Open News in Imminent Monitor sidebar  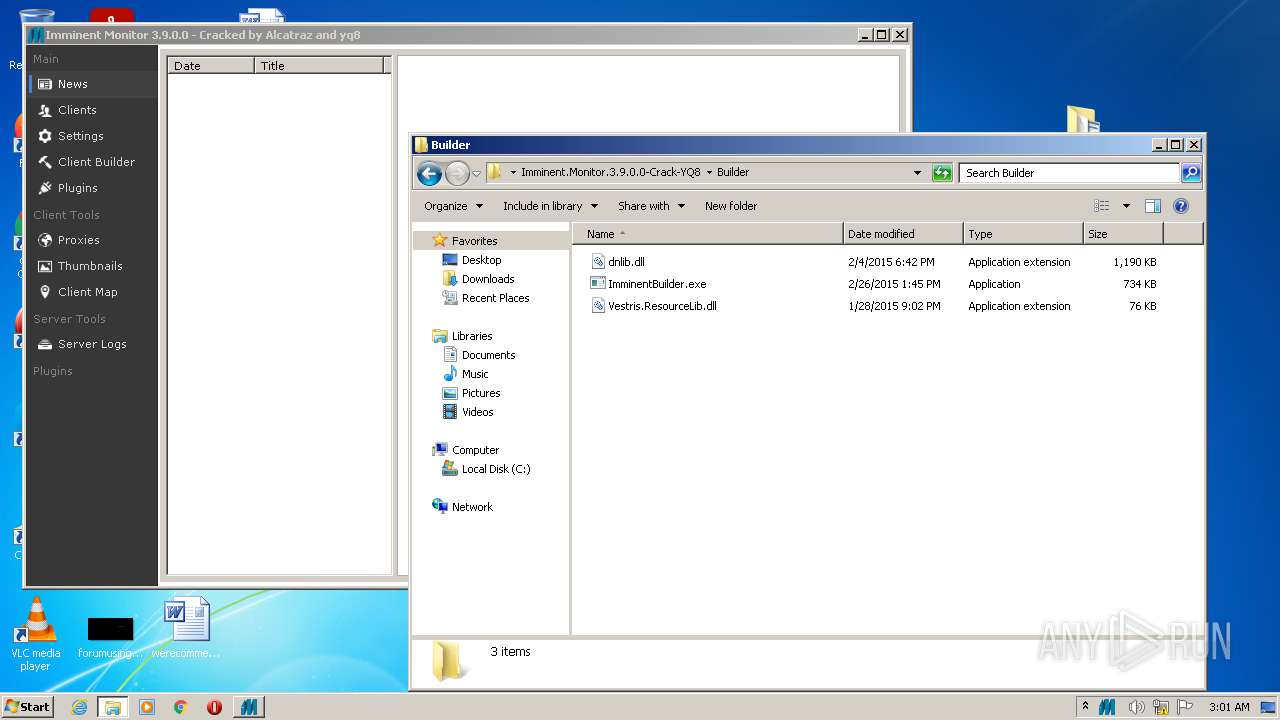pos(92,84)
